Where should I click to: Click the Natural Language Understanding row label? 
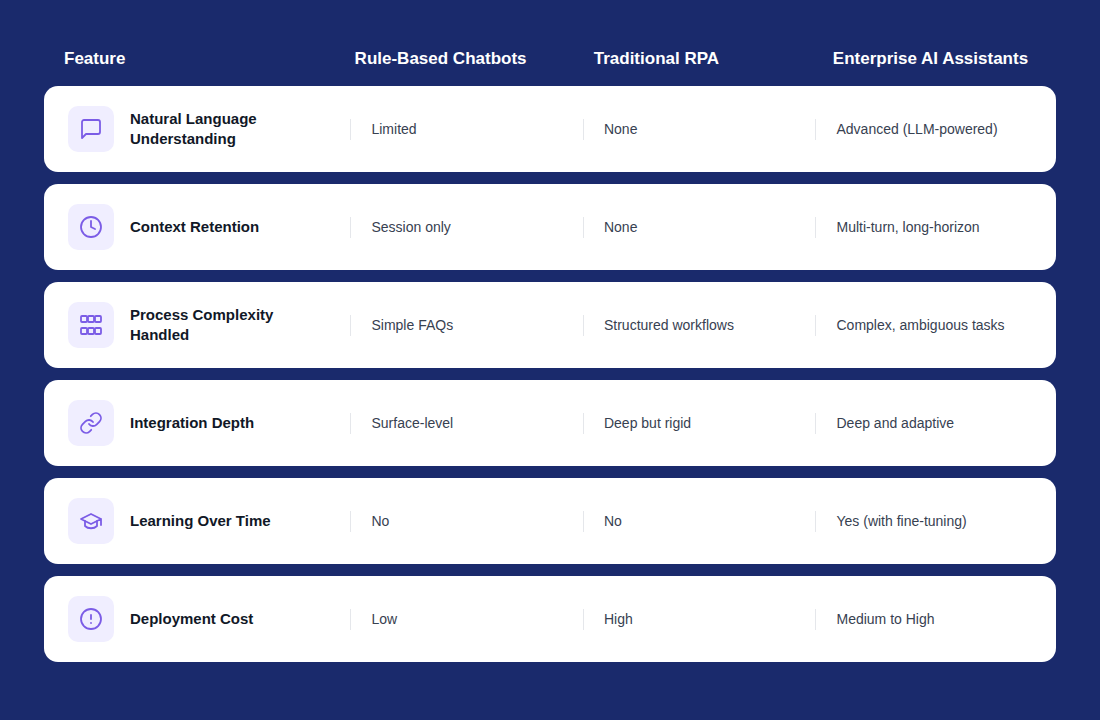193,129
